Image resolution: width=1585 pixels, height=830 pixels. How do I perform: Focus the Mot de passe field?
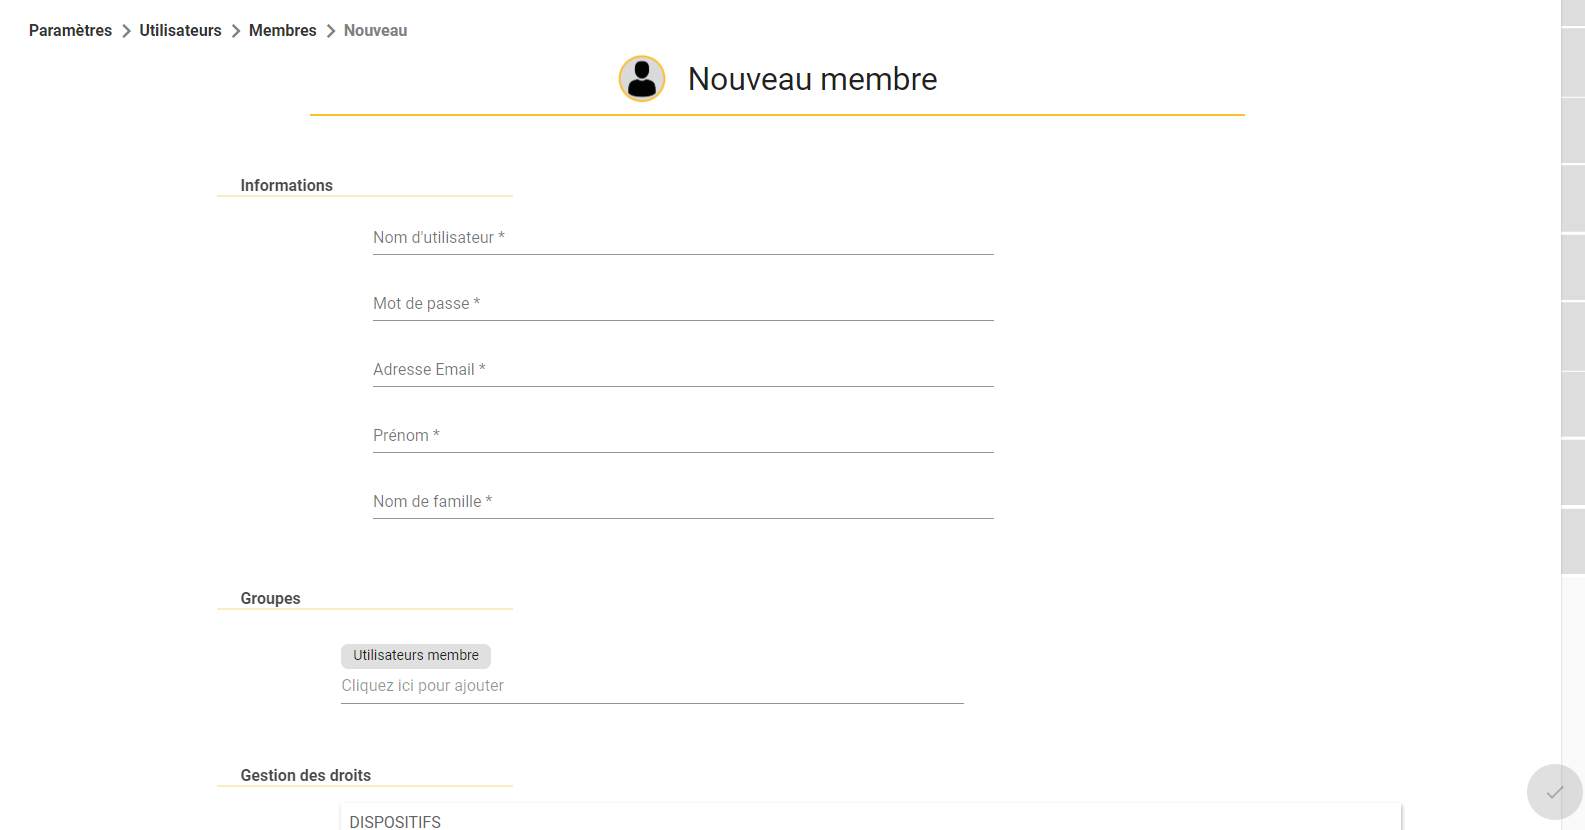tap(683, 304)
